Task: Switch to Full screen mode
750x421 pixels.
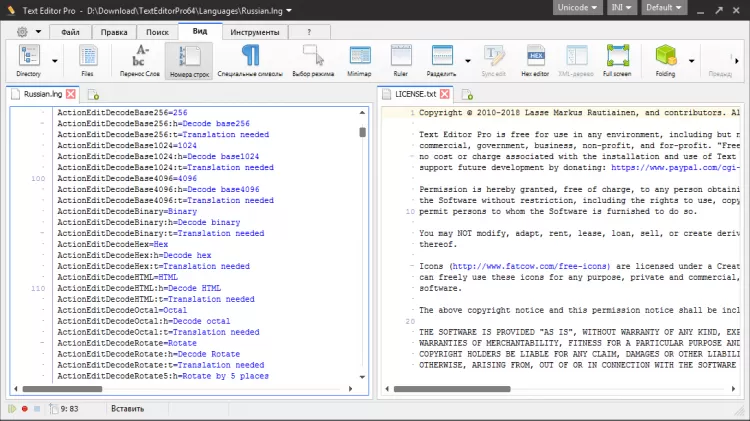Action: [x=617, y=60]
